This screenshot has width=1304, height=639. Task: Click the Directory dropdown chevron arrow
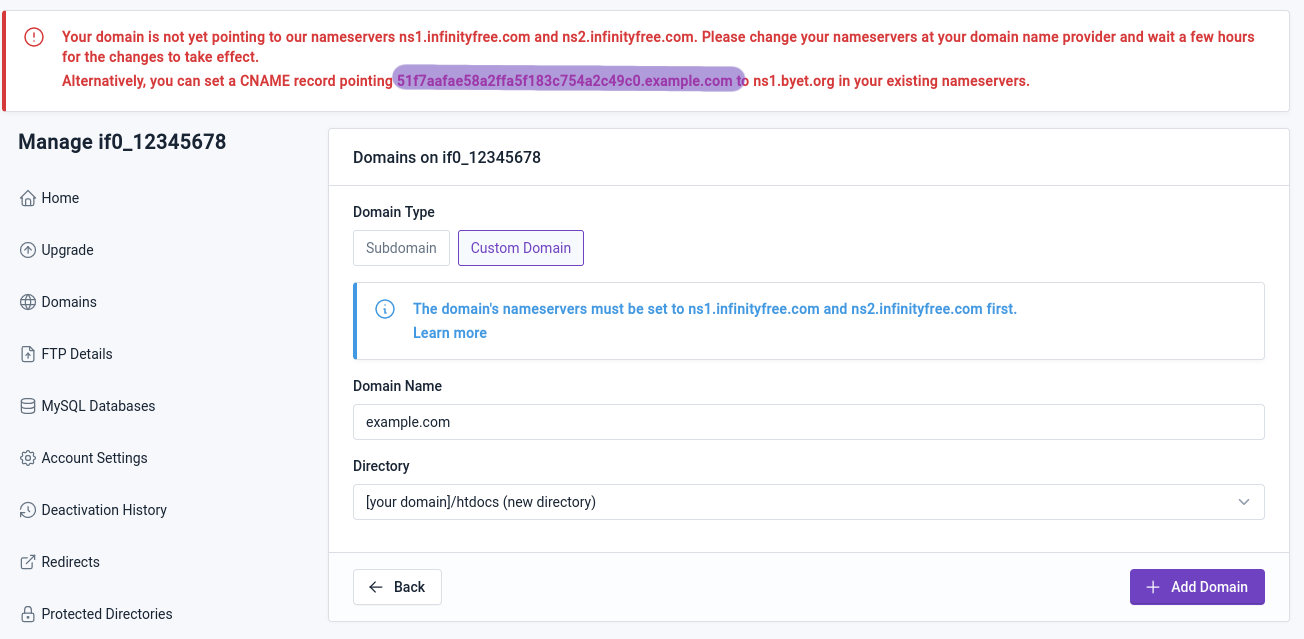[x=1244, y=502]
